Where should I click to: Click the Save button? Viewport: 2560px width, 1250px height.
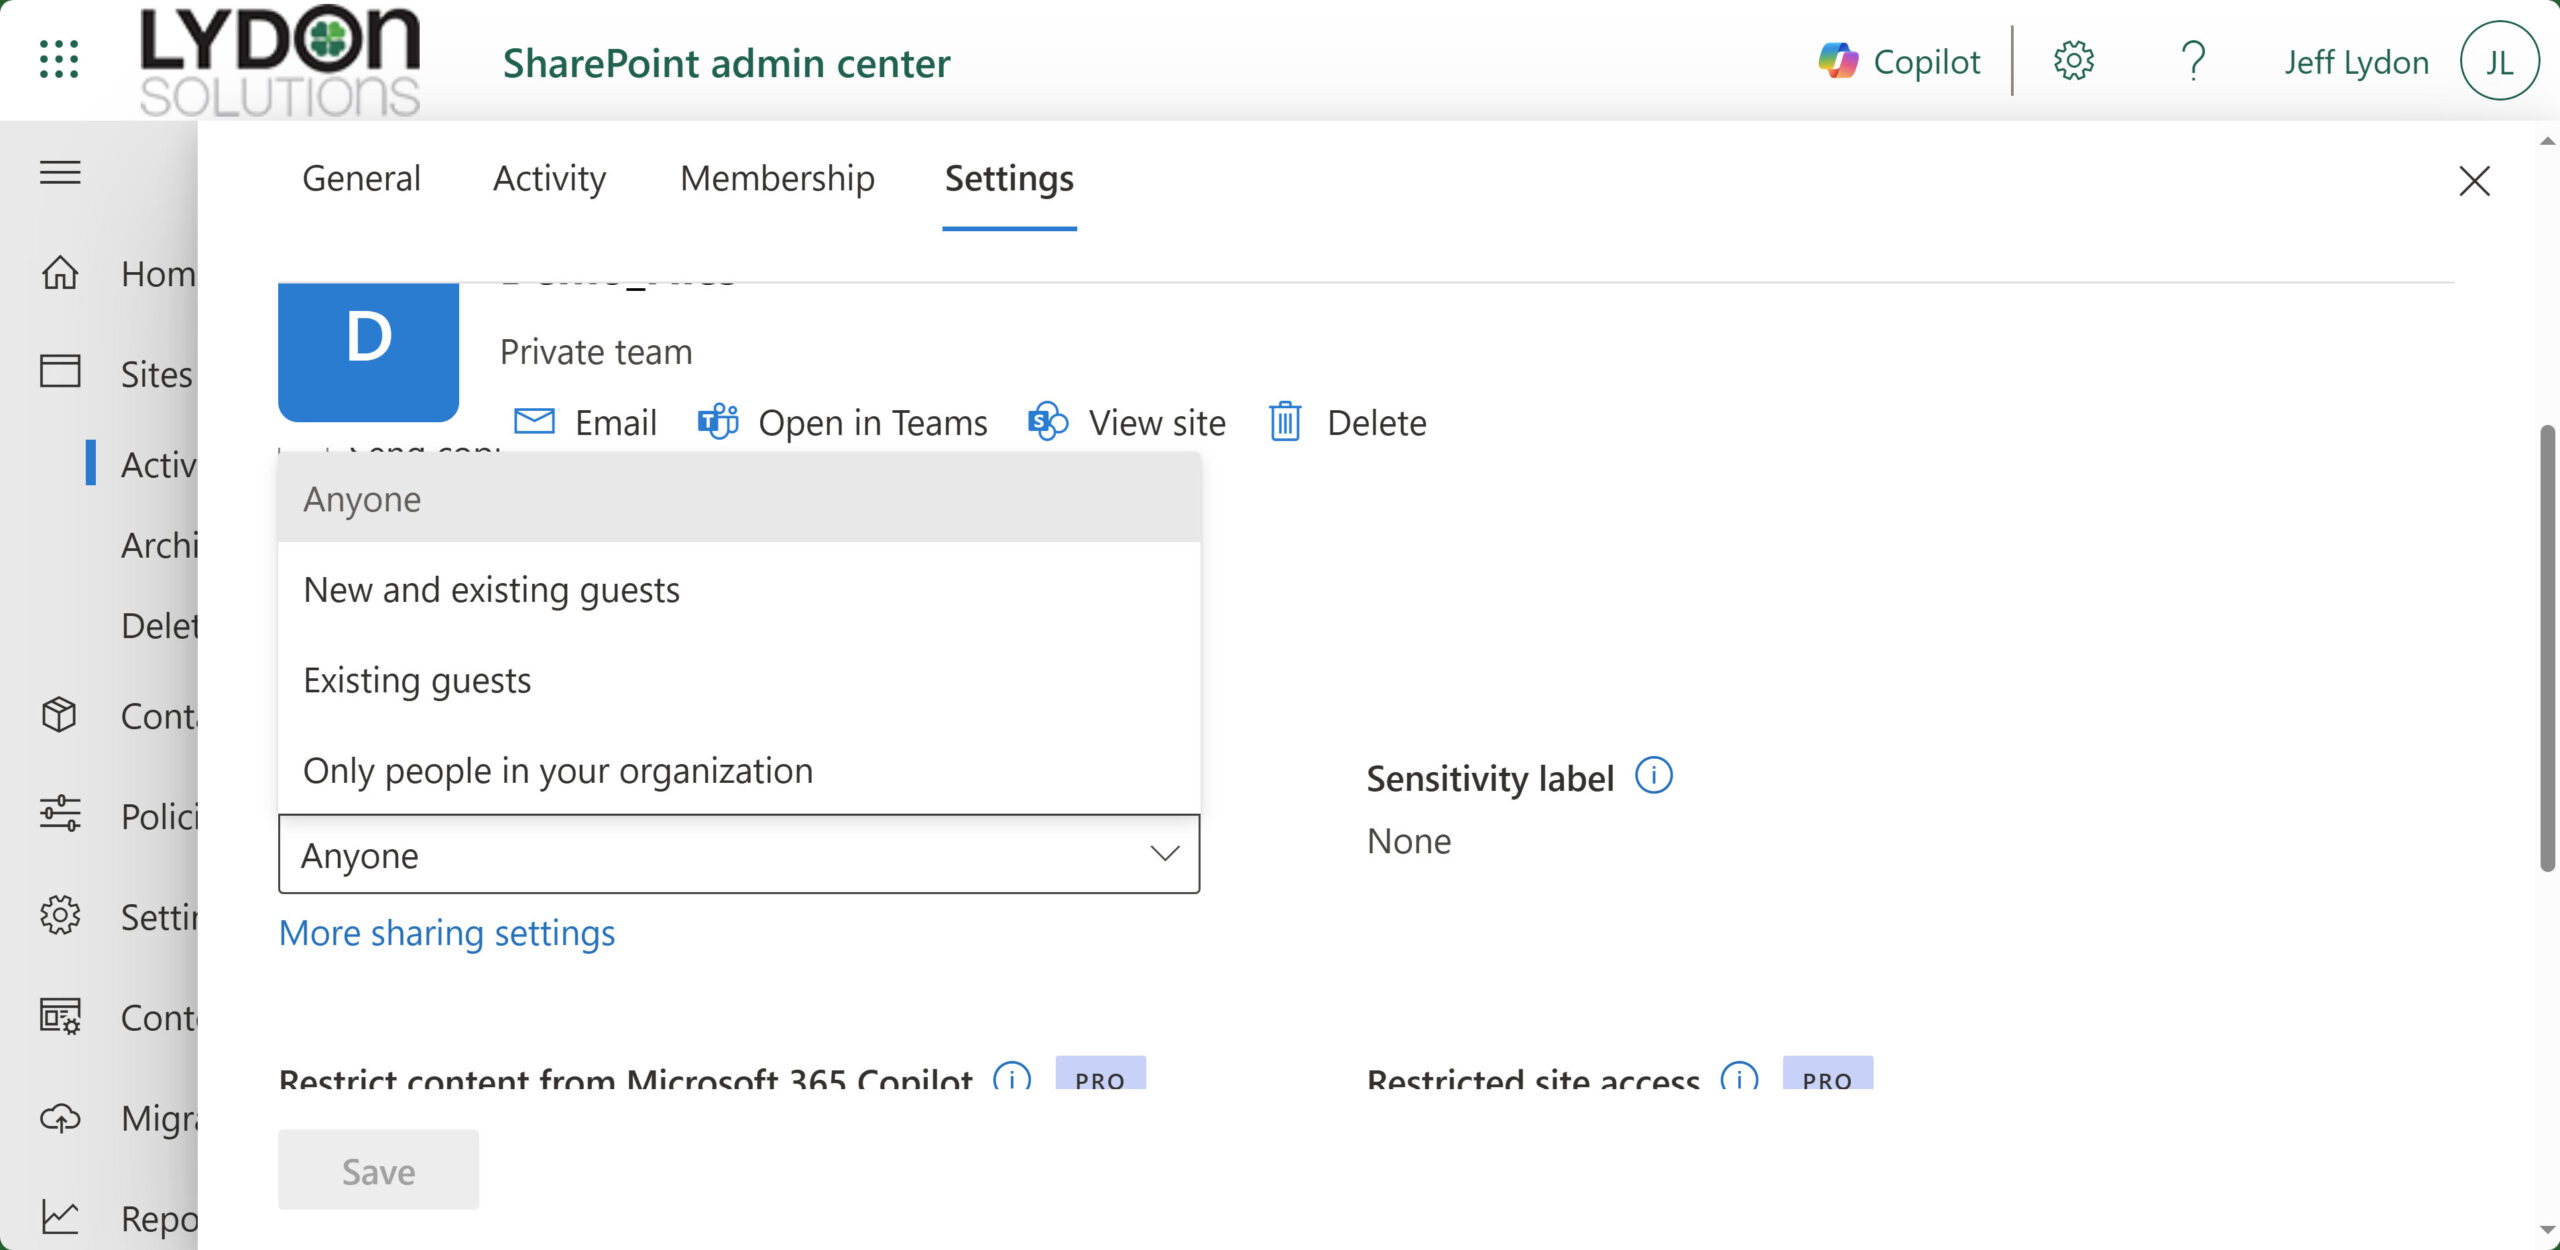378,1169
